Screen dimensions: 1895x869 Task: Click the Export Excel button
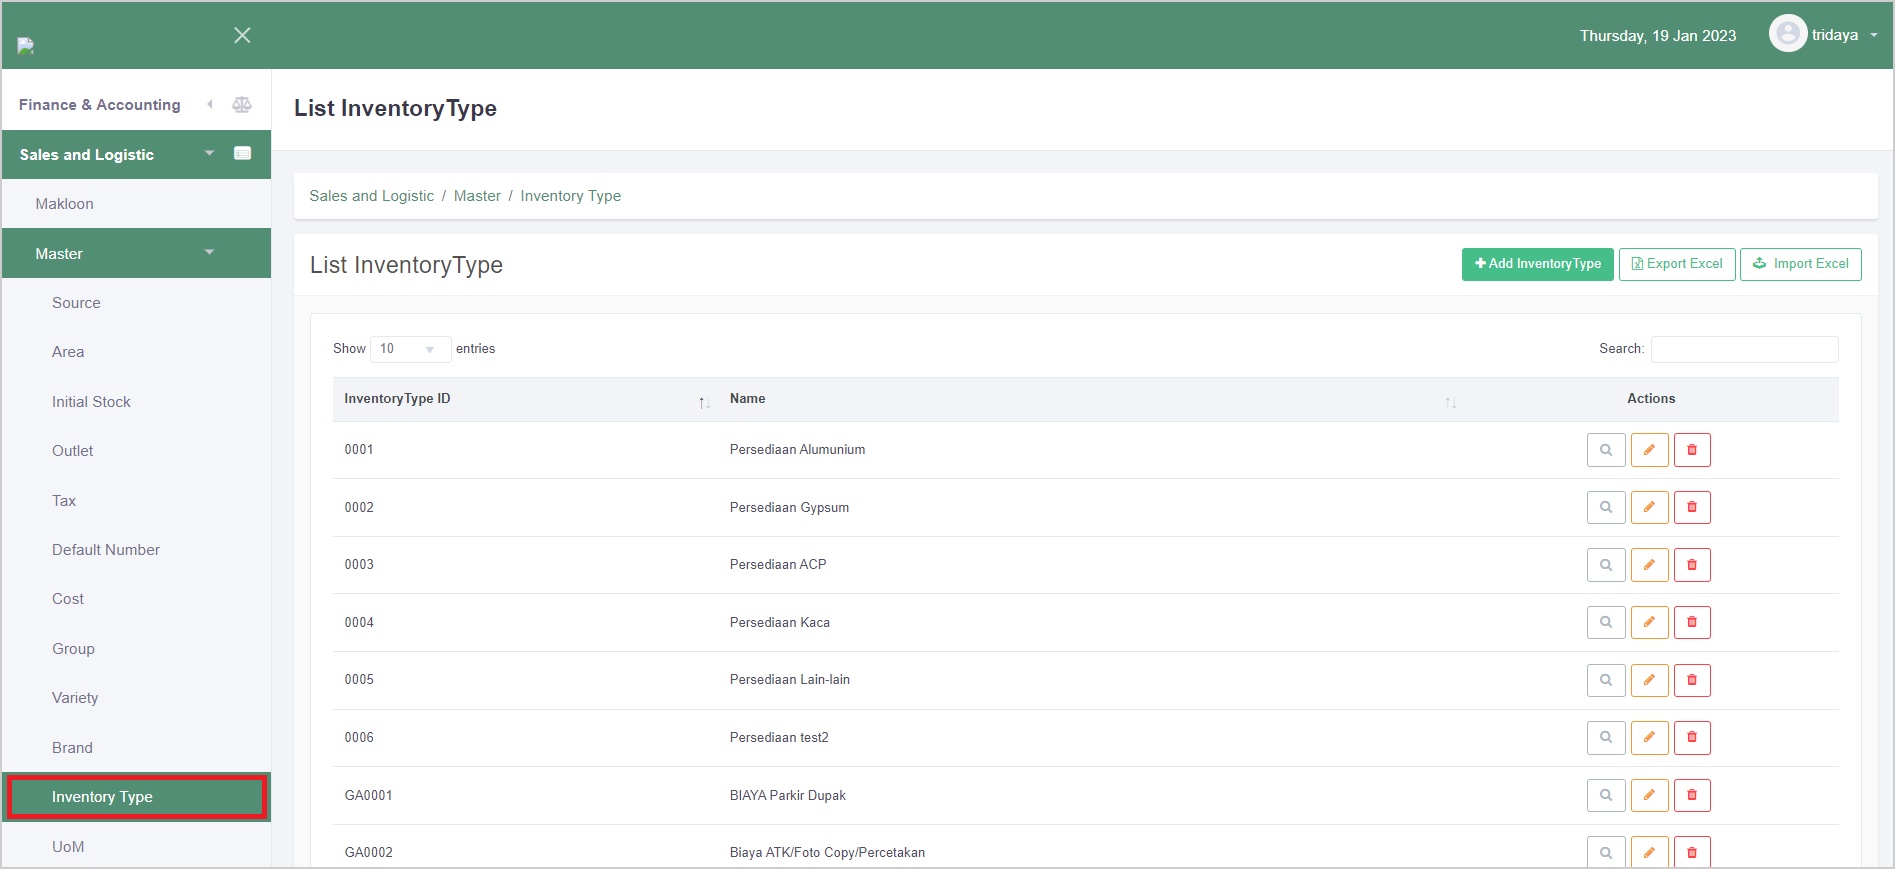click(x=1676, y=264)
